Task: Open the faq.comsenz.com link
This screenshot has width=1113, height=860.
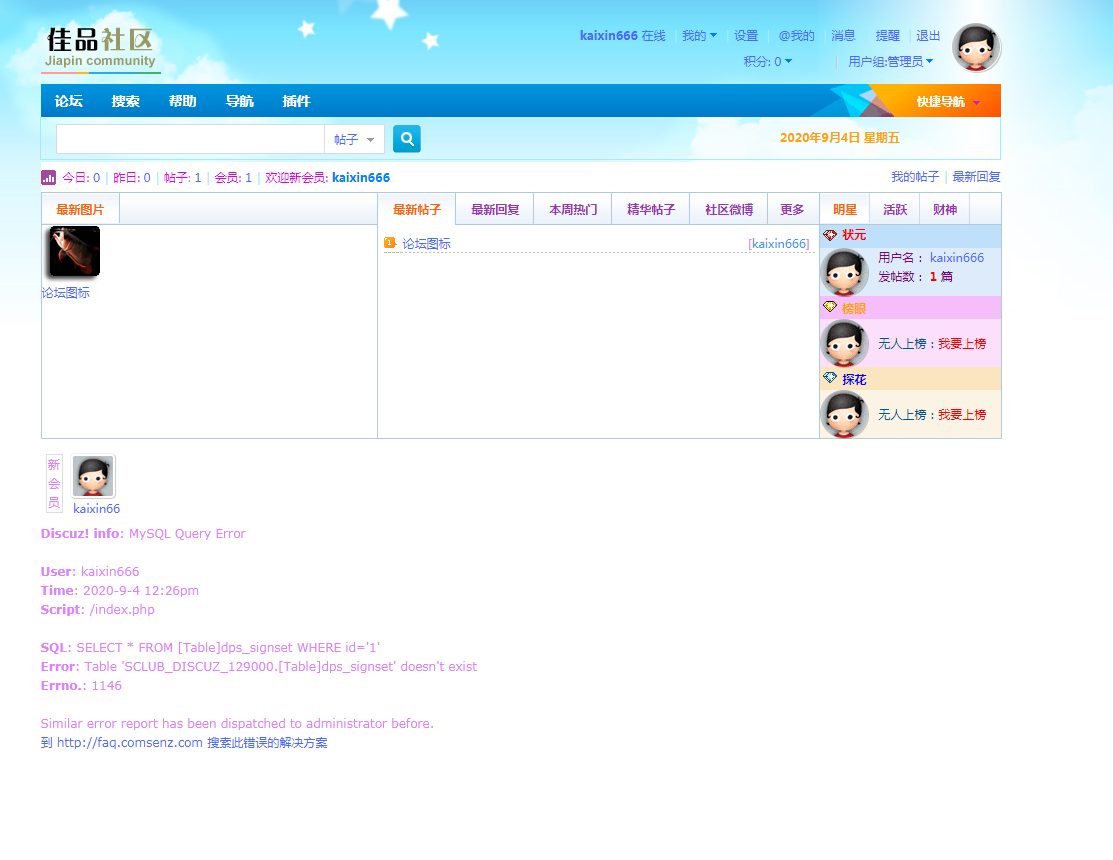Action: coord(130,743)
